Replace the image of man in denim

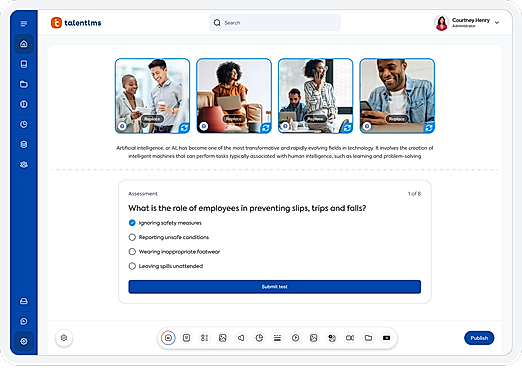click(x=397, y=119)
